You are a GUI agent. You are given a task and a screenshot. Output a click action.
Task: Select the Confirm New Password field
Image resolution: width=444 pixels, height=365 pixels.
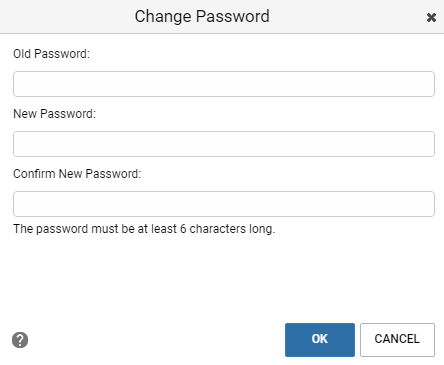click(x=224, y=204)
